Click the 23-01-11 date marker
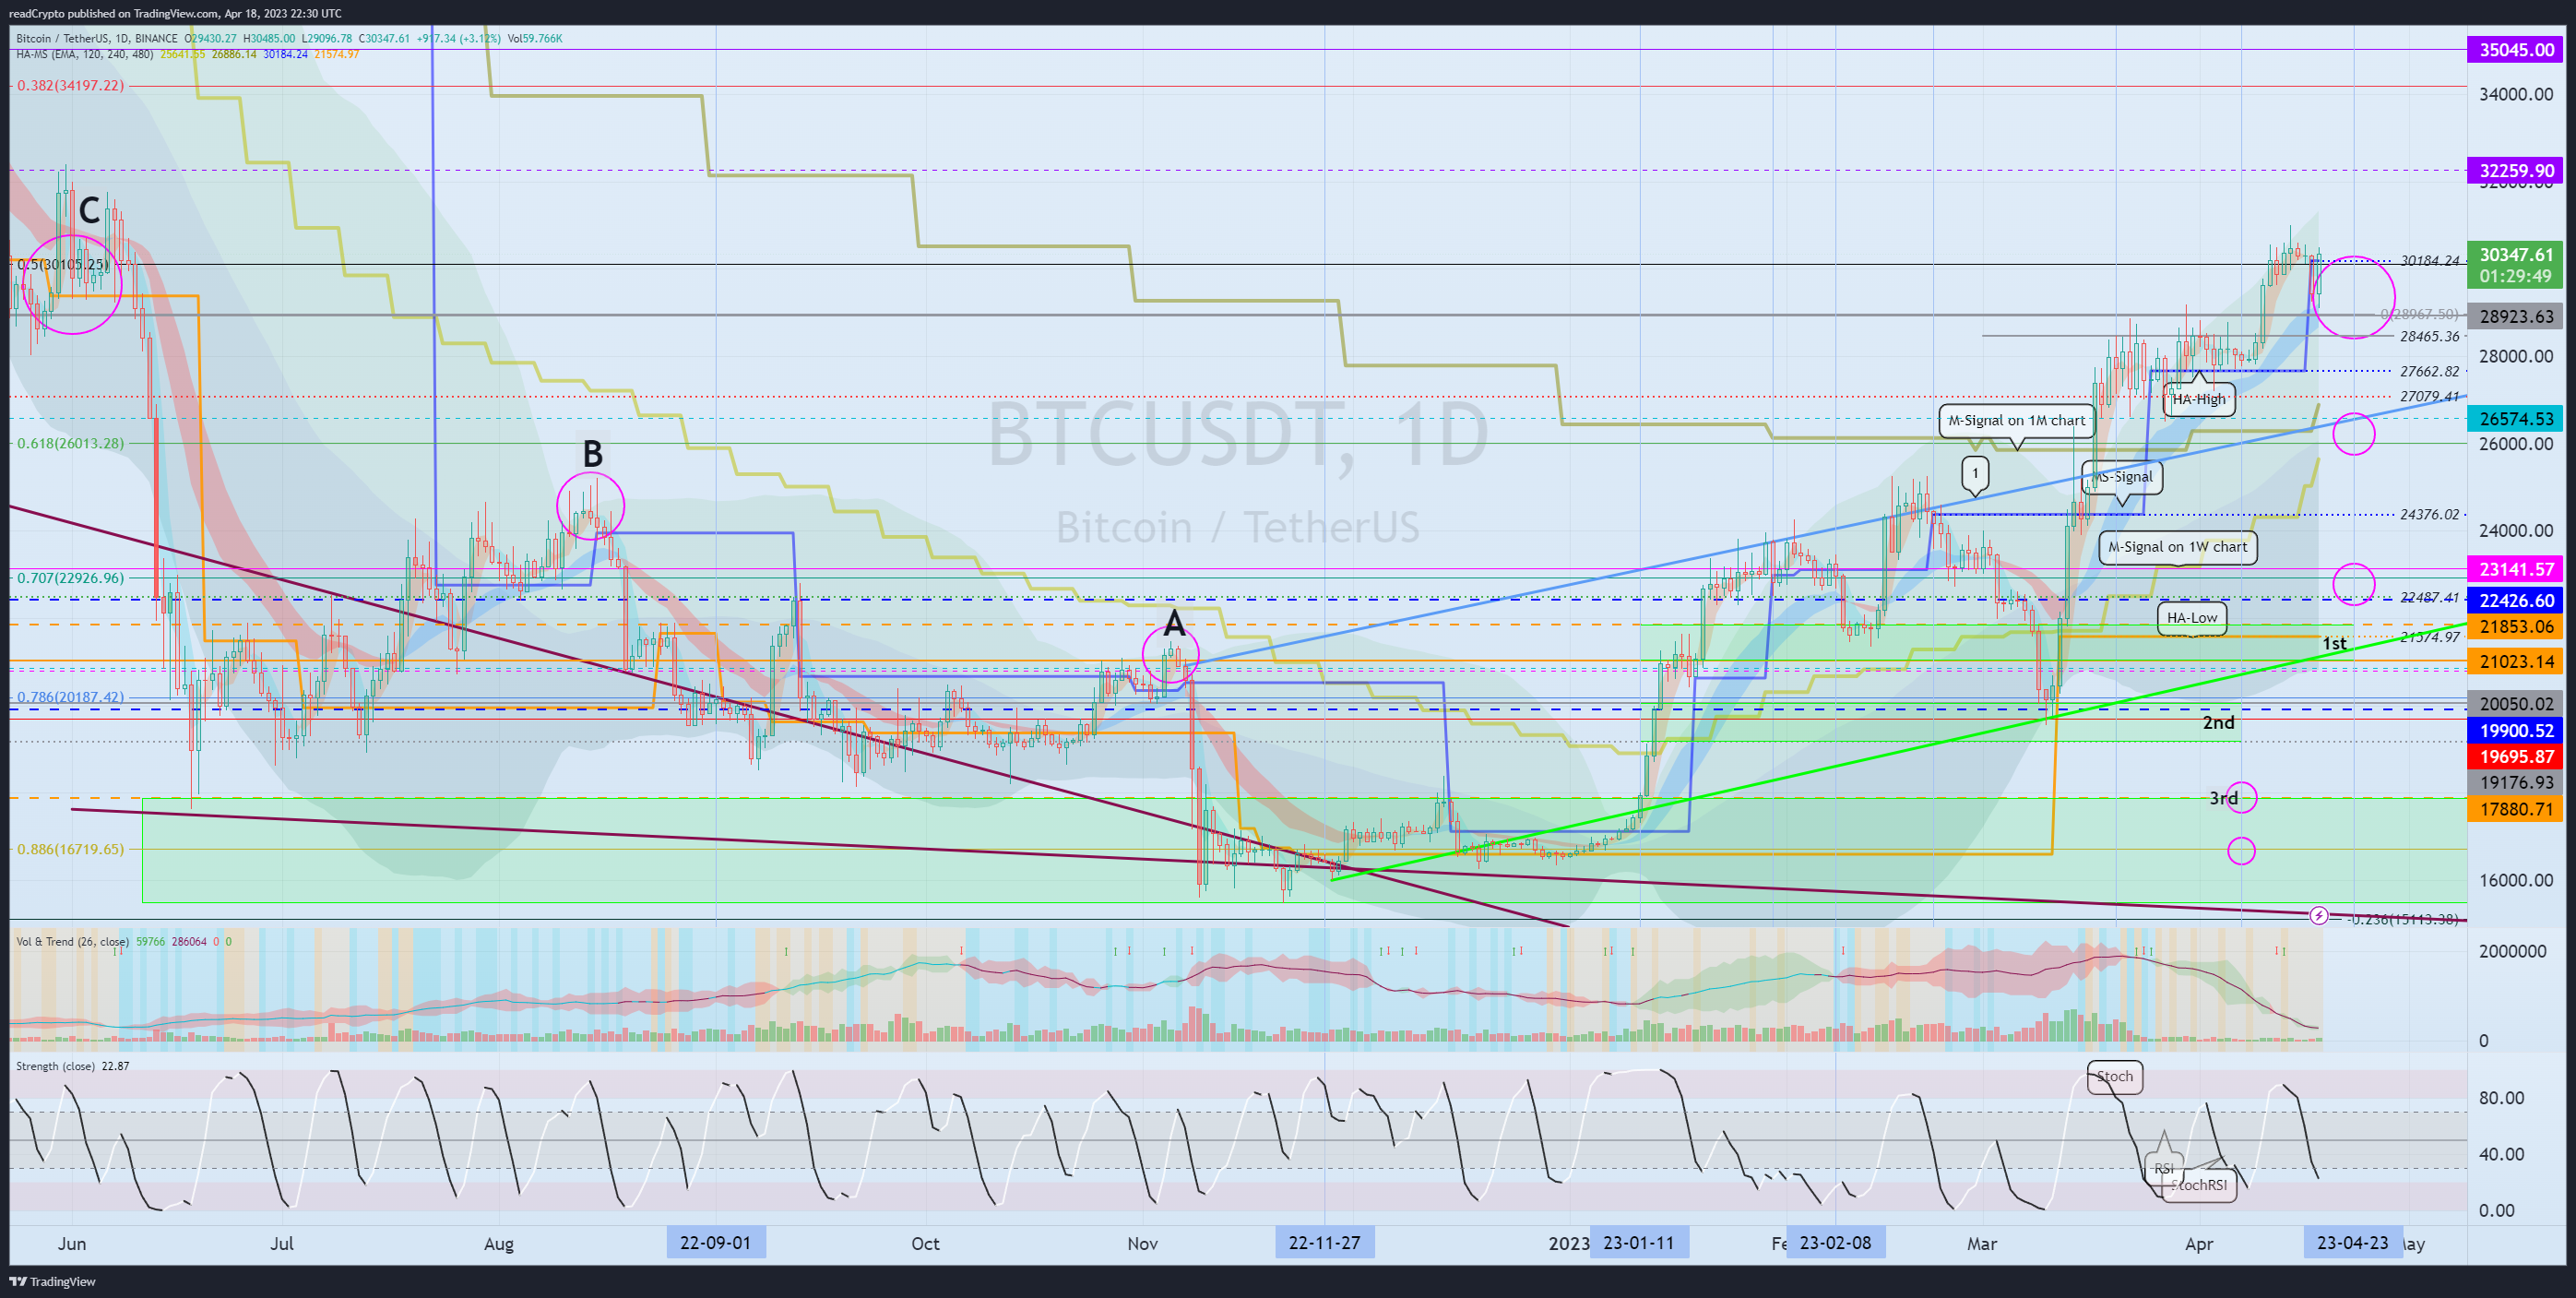The height and width of the screenshot is (1298, 2576). click(1639, 1243)
